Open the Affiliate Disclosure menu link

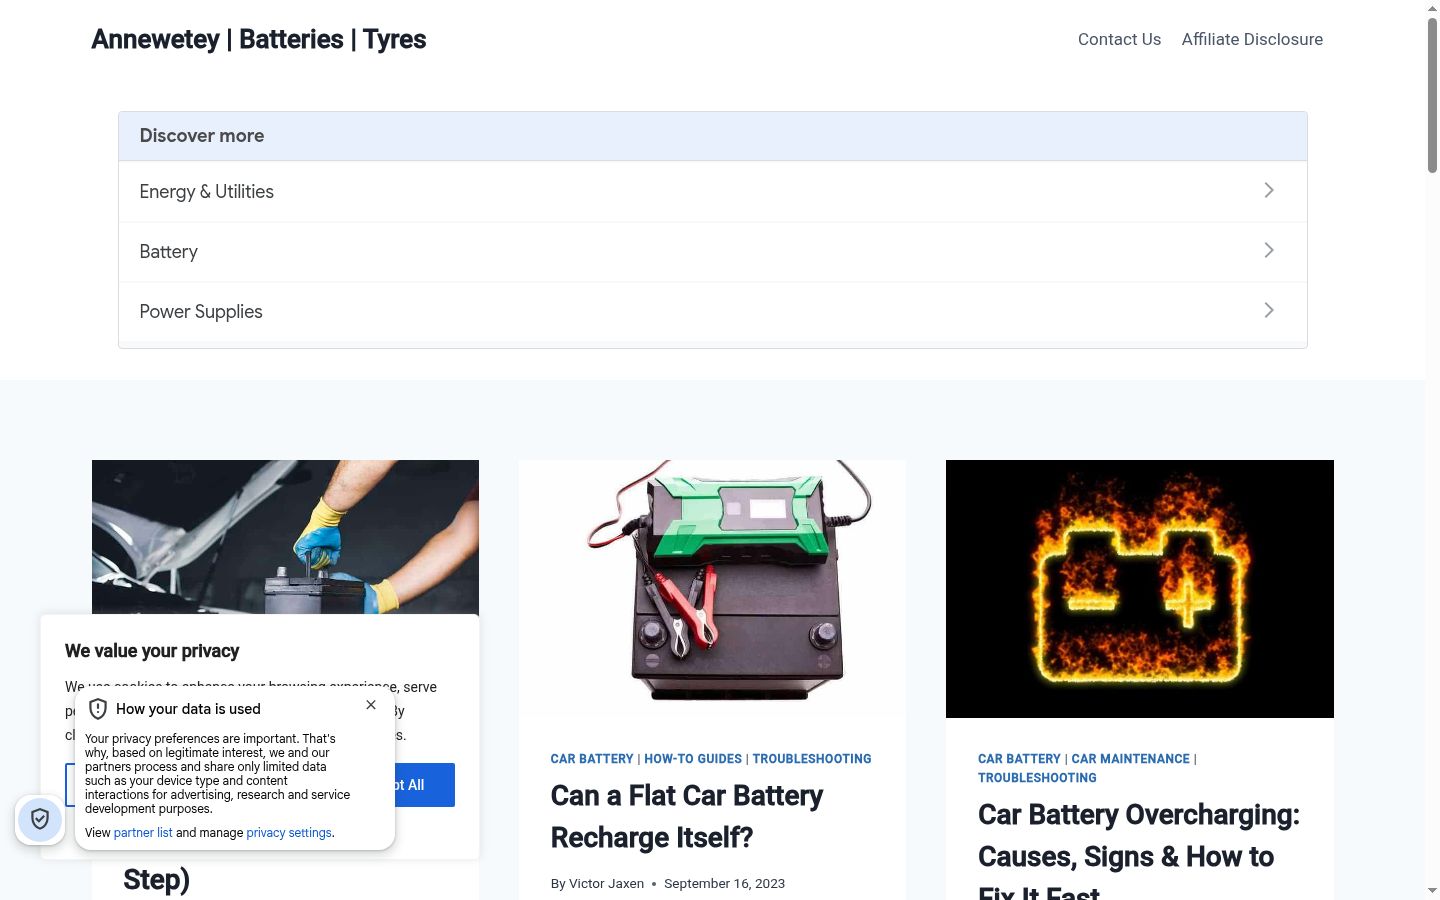tap(1252, 39)
